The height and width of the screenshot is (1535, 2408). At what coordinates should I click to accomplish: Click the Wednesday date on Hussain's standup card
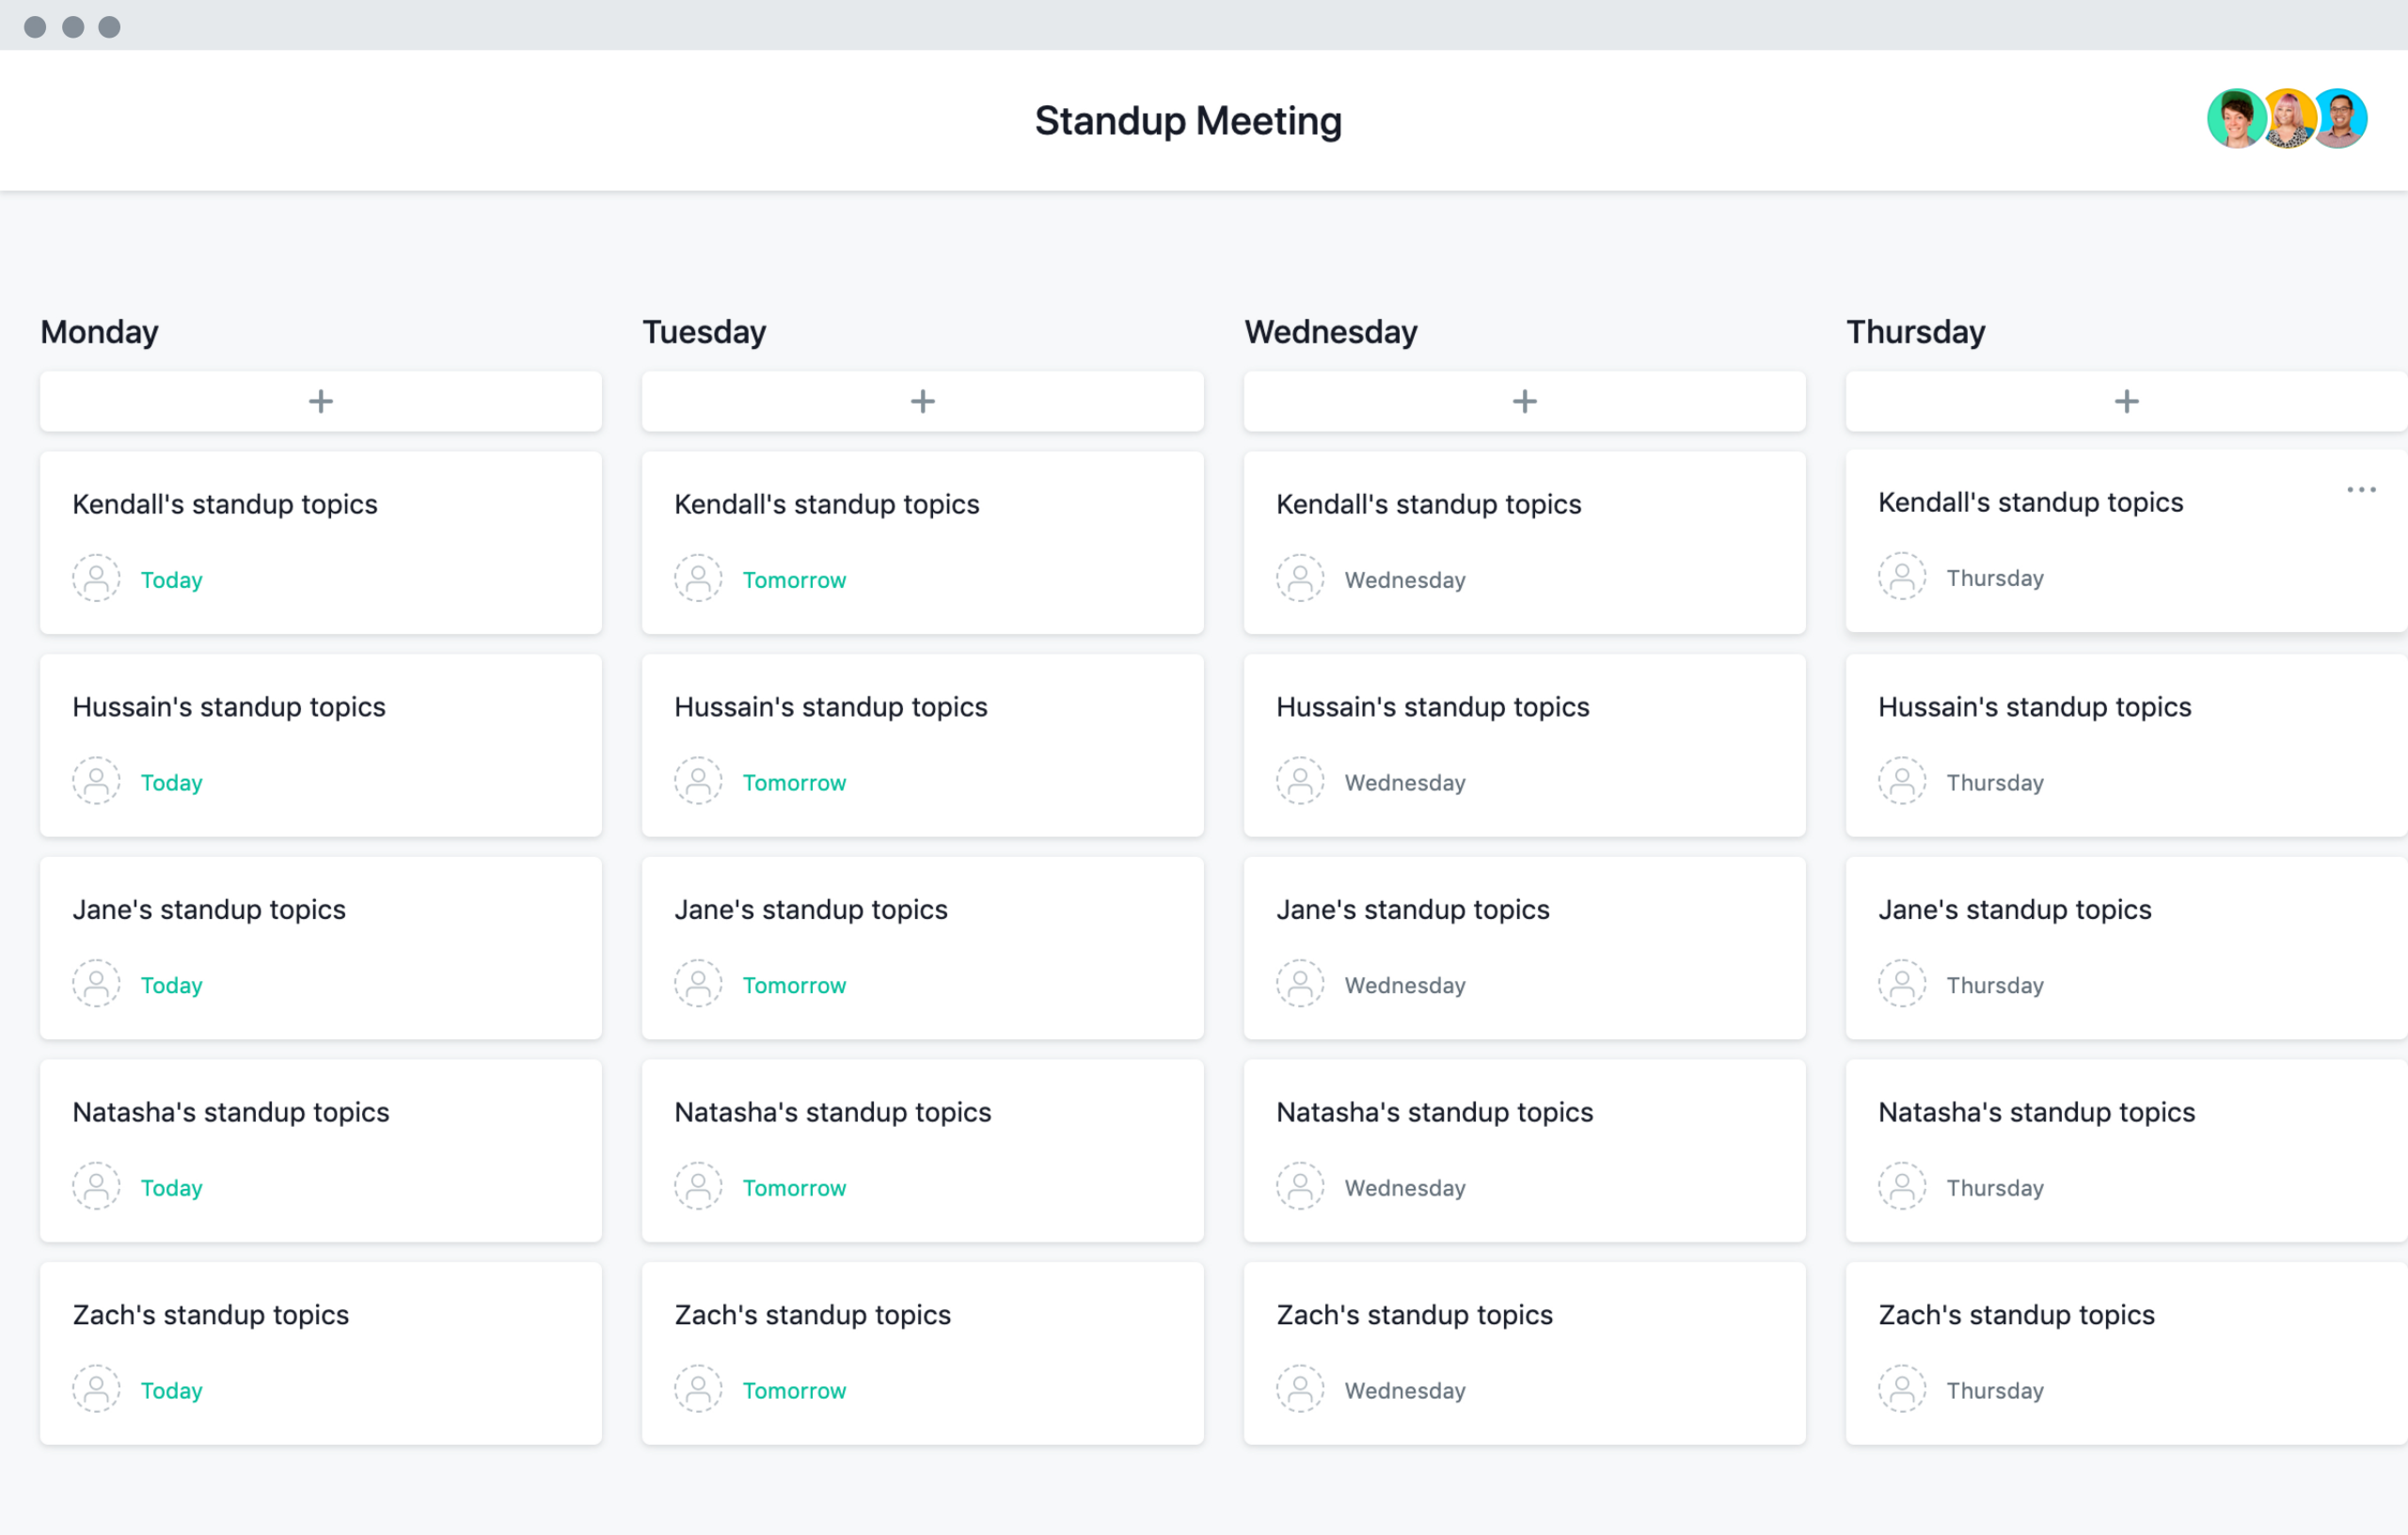[x=1404, y=783]
